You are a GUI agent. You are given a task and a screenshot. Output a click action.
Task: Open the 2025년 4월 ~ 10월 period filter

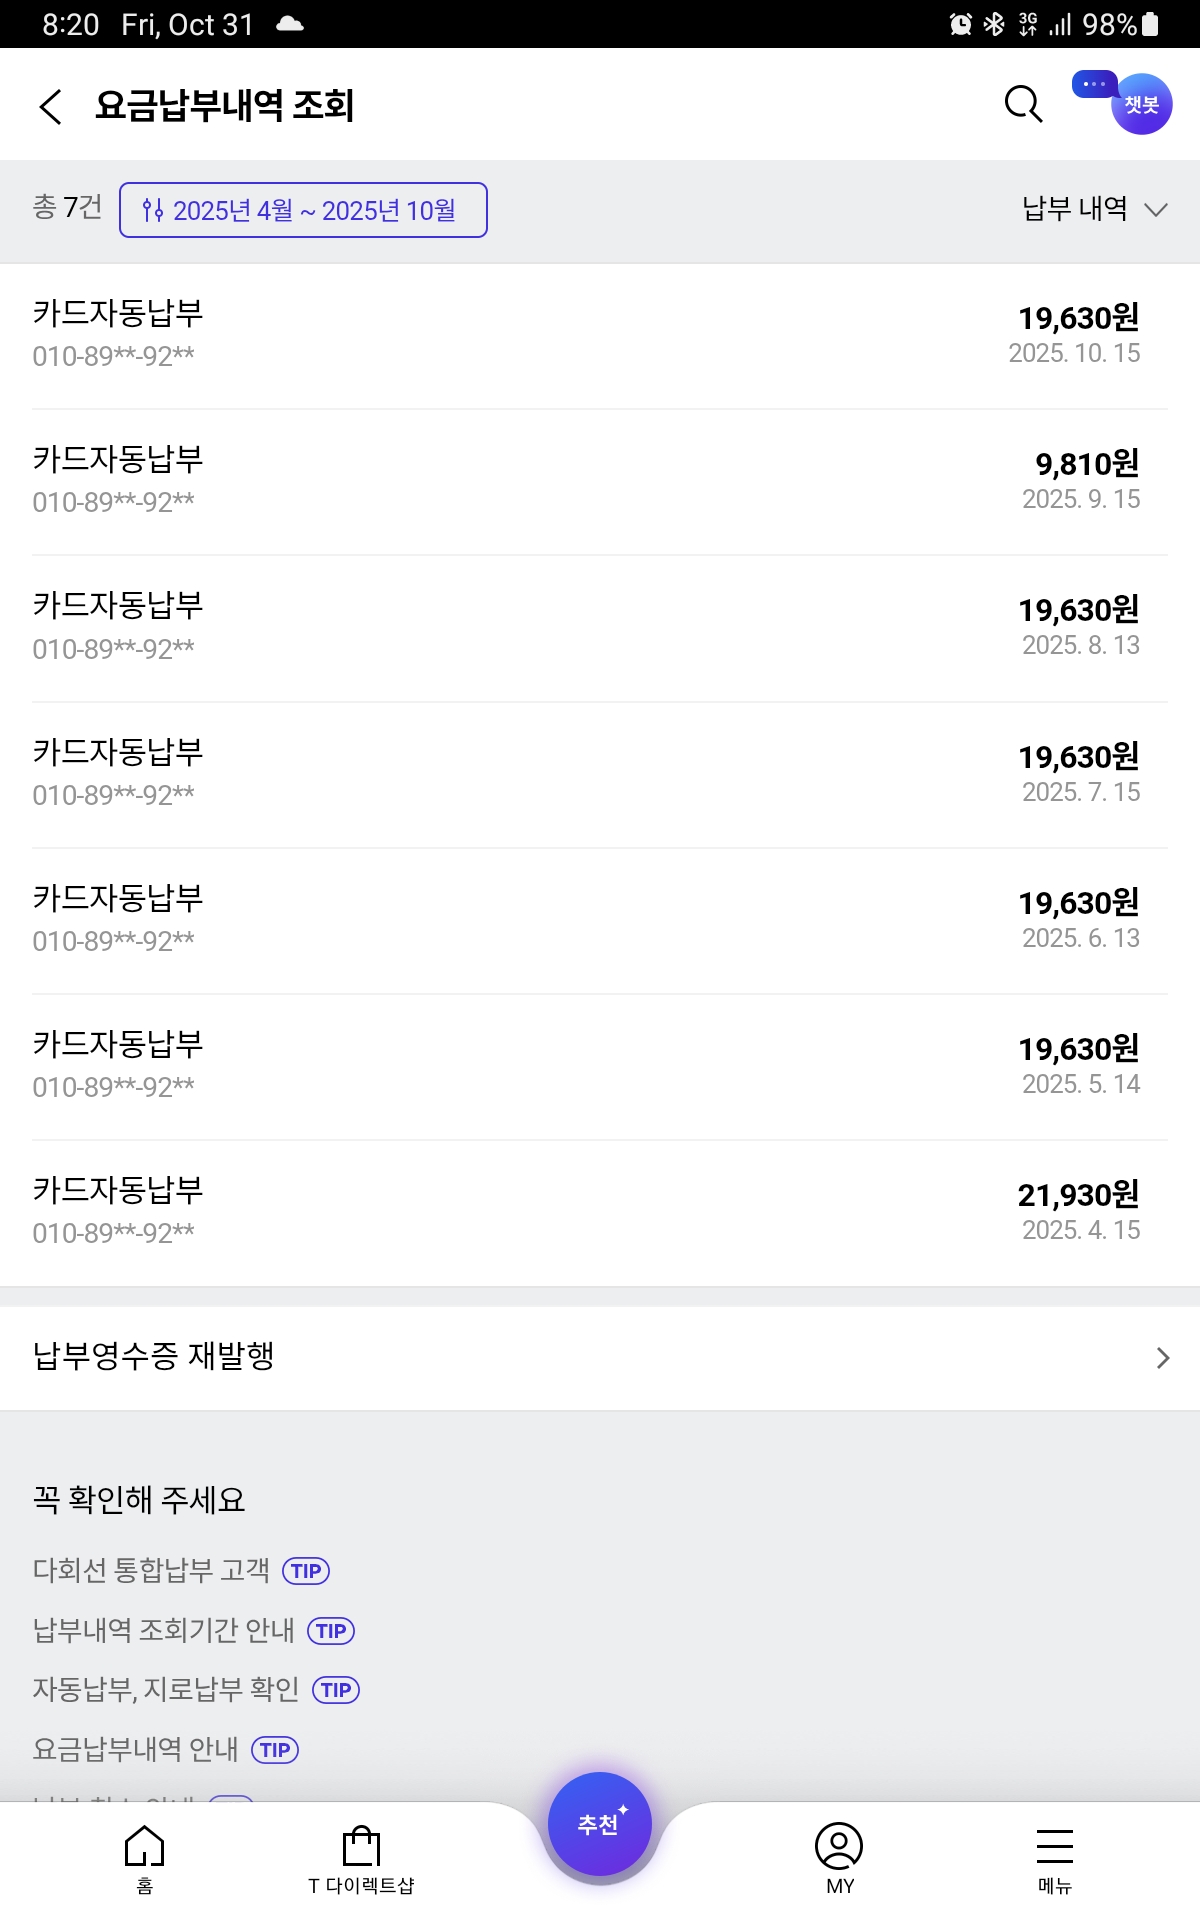(x=303, y=210)
